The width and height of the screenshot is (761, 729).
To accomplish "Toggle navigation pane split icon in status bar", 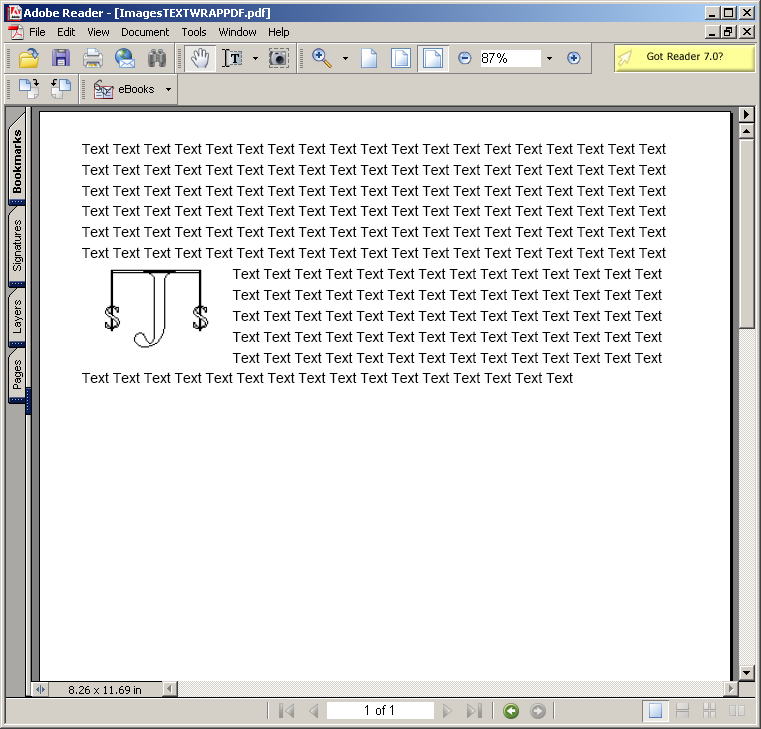I will pyautogui.click(x=40, y=689).
